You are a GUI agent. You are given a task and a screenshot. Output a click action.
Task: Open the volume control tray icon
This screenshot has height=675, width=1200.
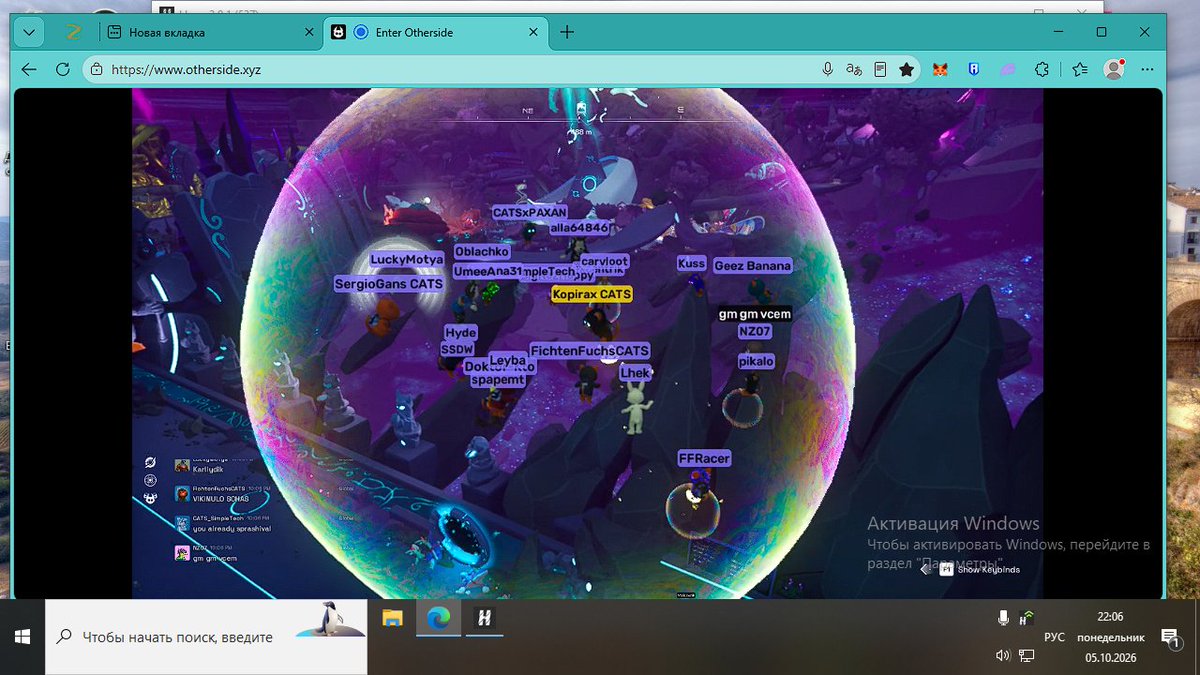1003,656
